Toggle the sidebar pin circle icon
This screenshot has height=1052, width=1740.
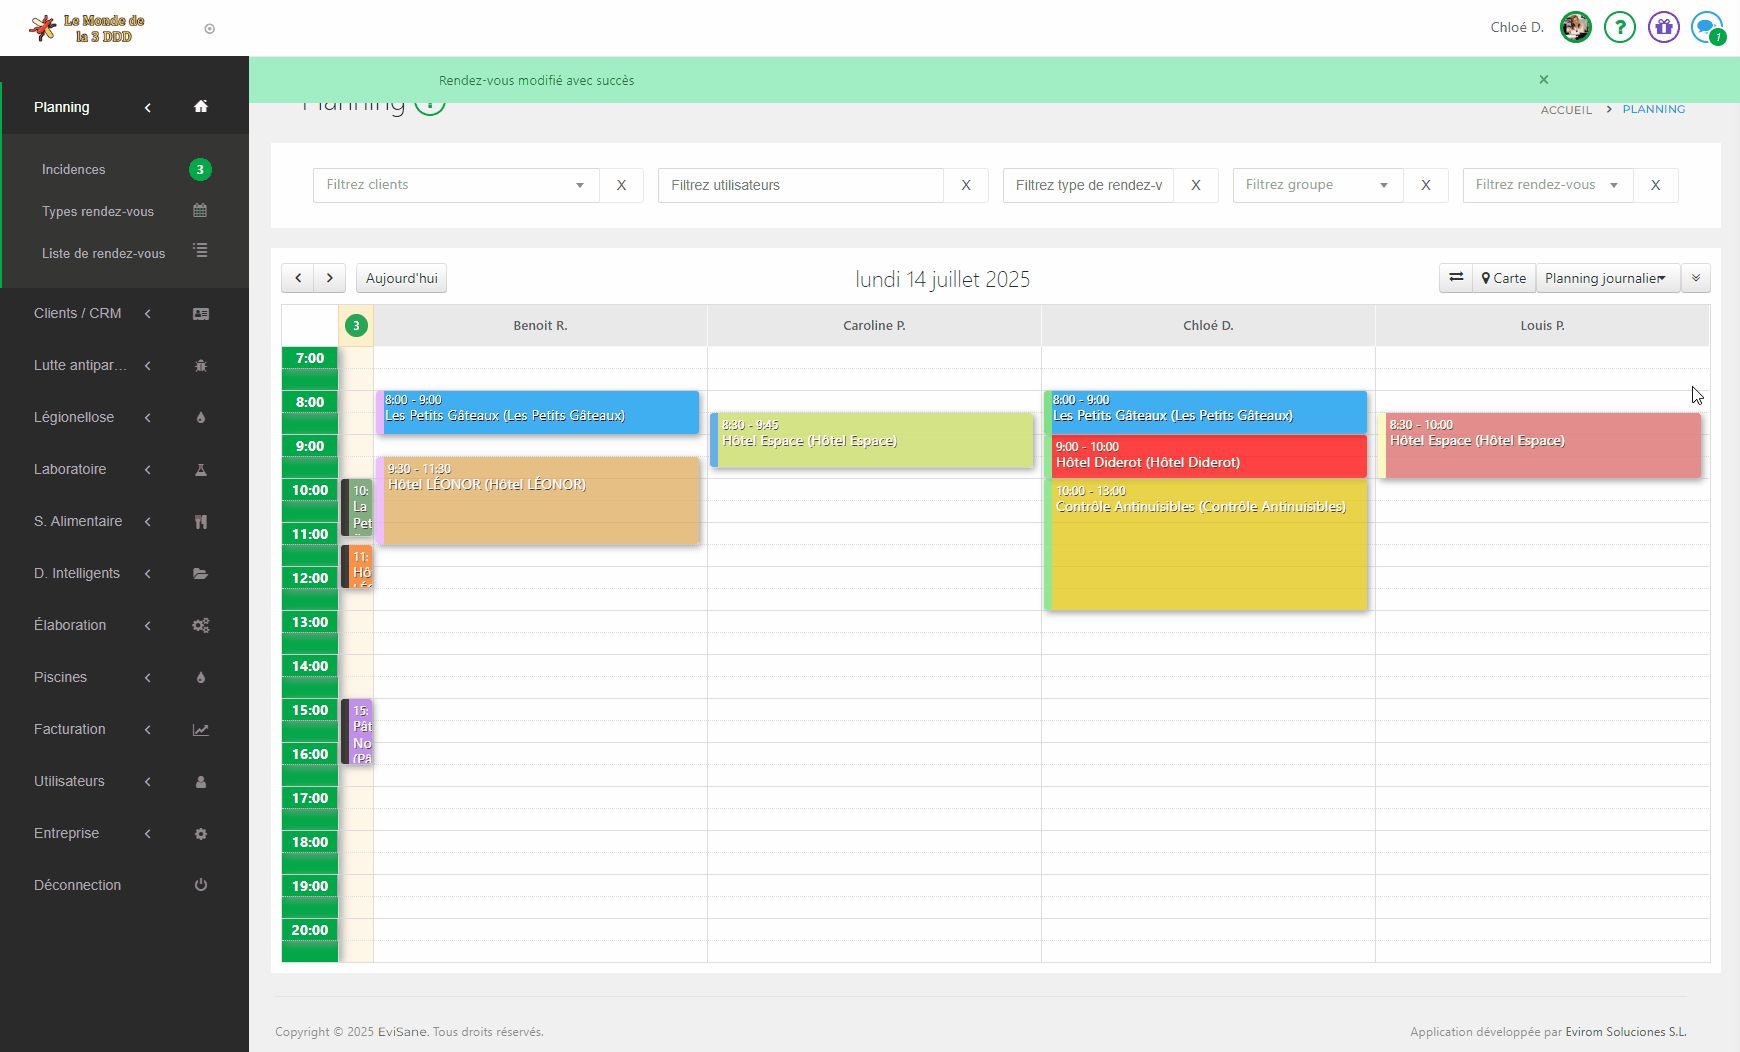click(x=209, y=29)
